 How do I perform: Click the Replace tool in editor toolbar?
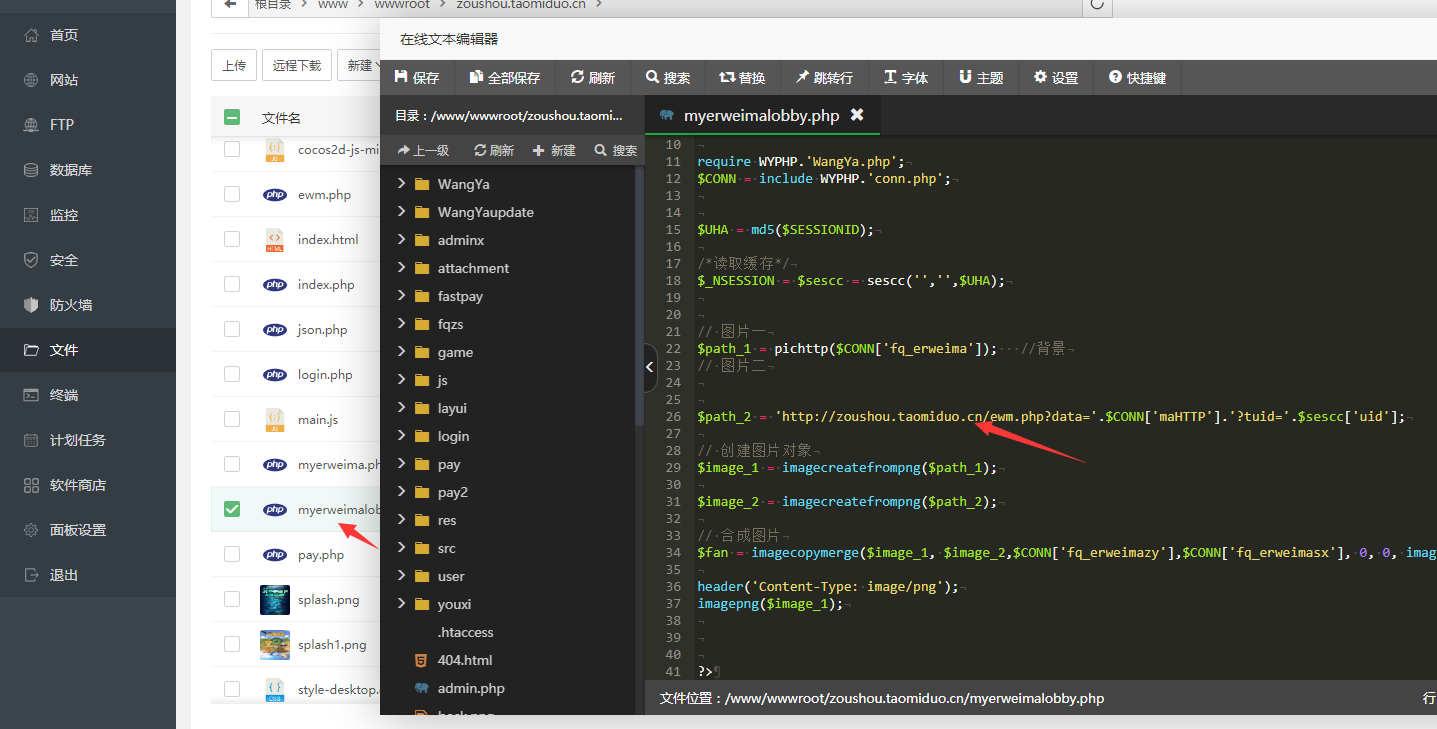tap(741, 77)
